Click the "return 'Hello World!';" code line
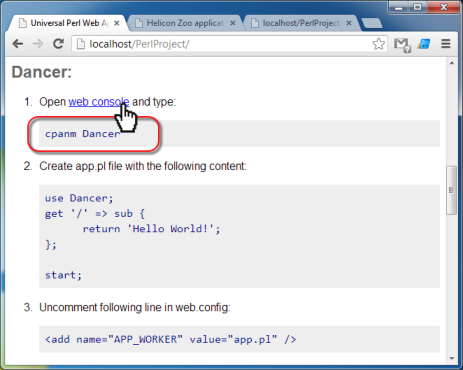Image resolution: width=463 pixels, height=370 pixels. click(151, 229)
